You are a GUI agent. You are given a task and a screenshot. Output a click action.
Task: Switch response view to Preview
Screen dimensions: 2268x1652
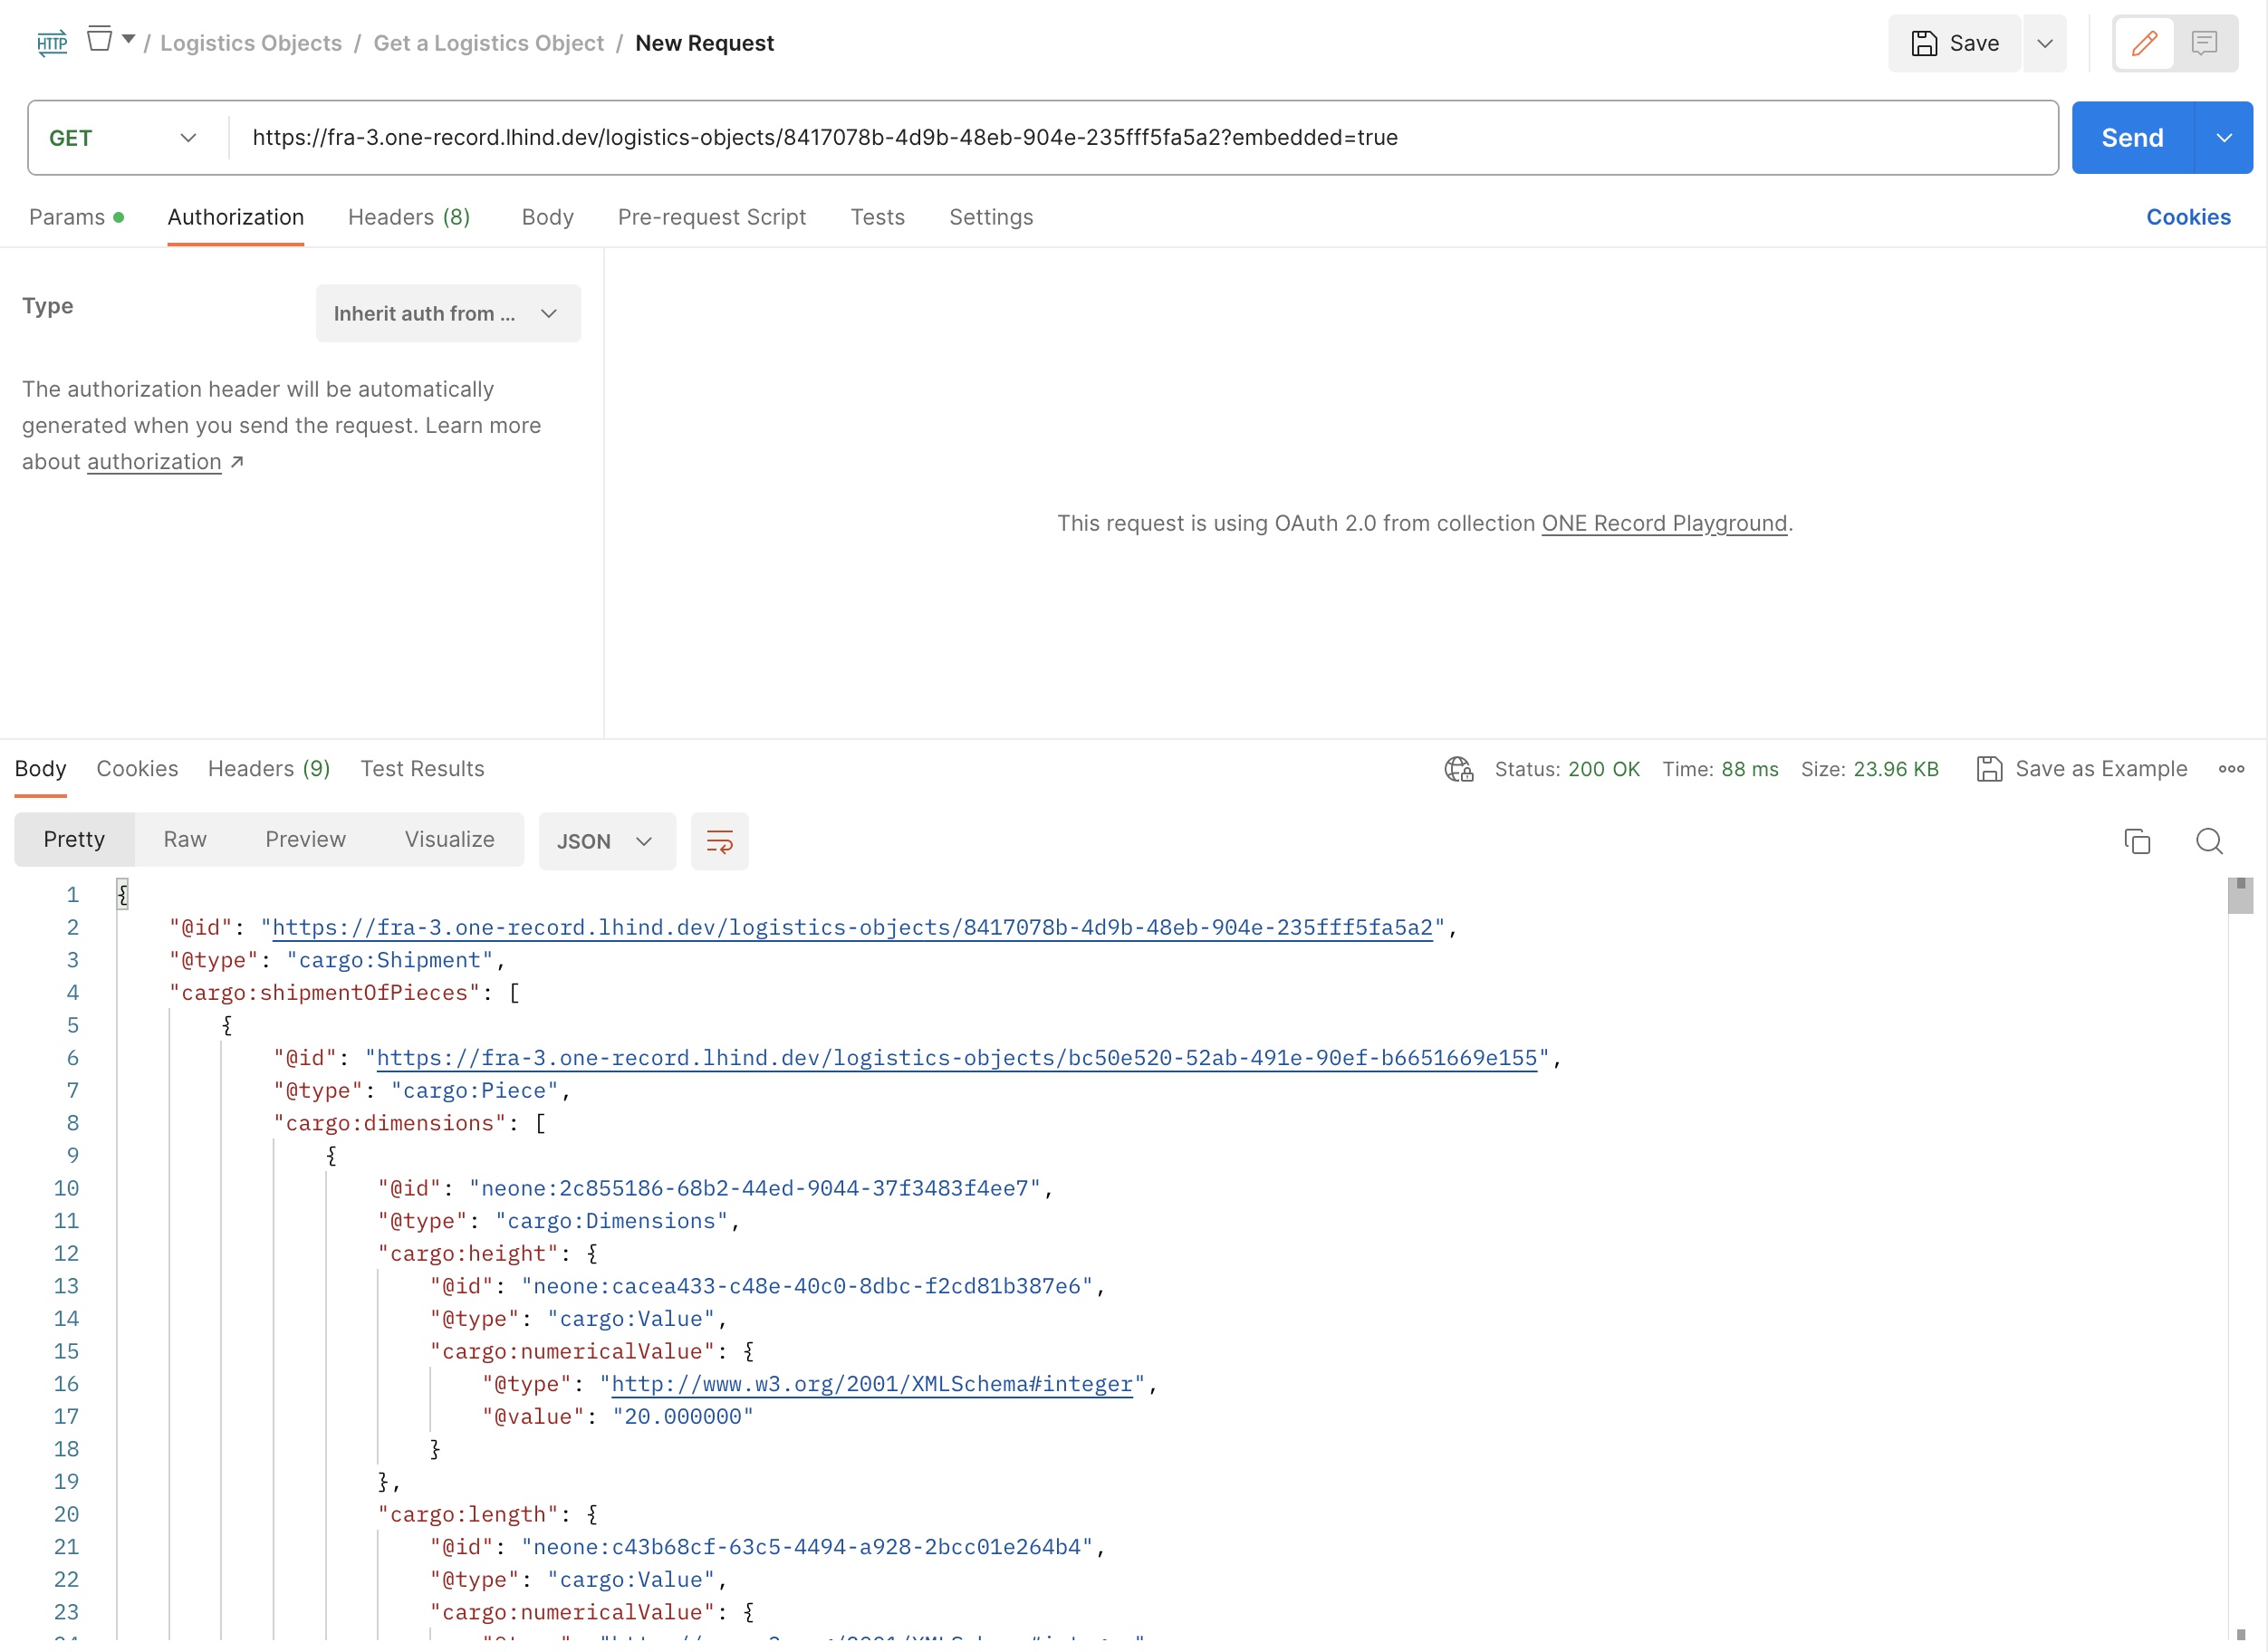[x=305, y=839]
